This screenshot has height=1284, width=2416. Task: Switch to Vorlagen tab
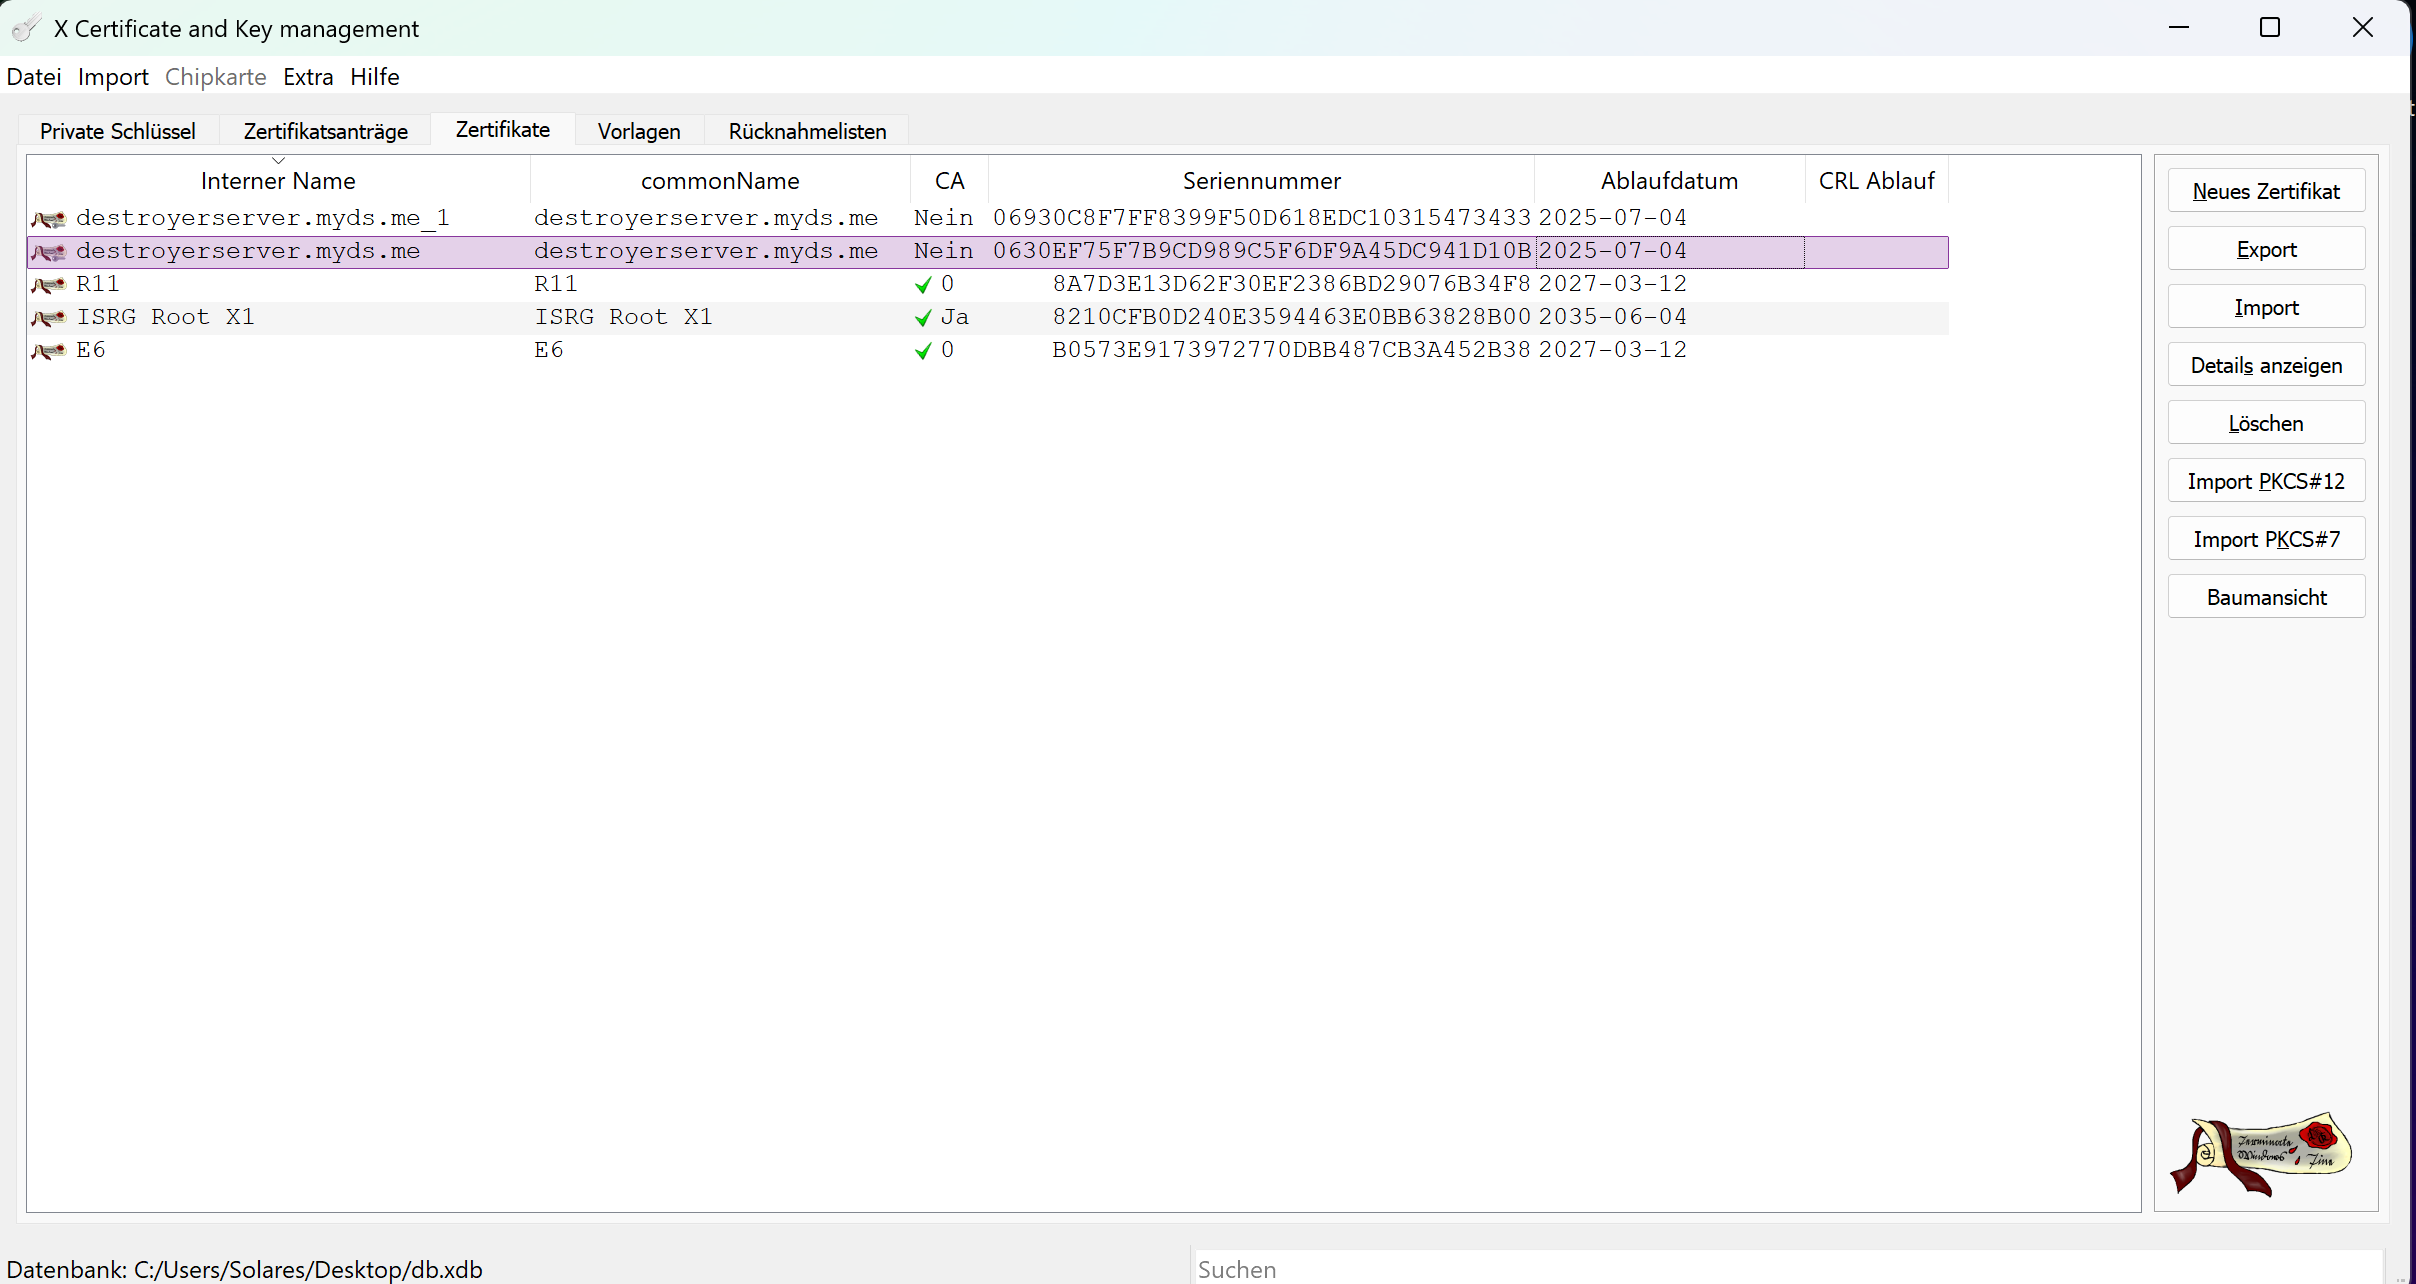pyautogui.click(x=639, y=131)
